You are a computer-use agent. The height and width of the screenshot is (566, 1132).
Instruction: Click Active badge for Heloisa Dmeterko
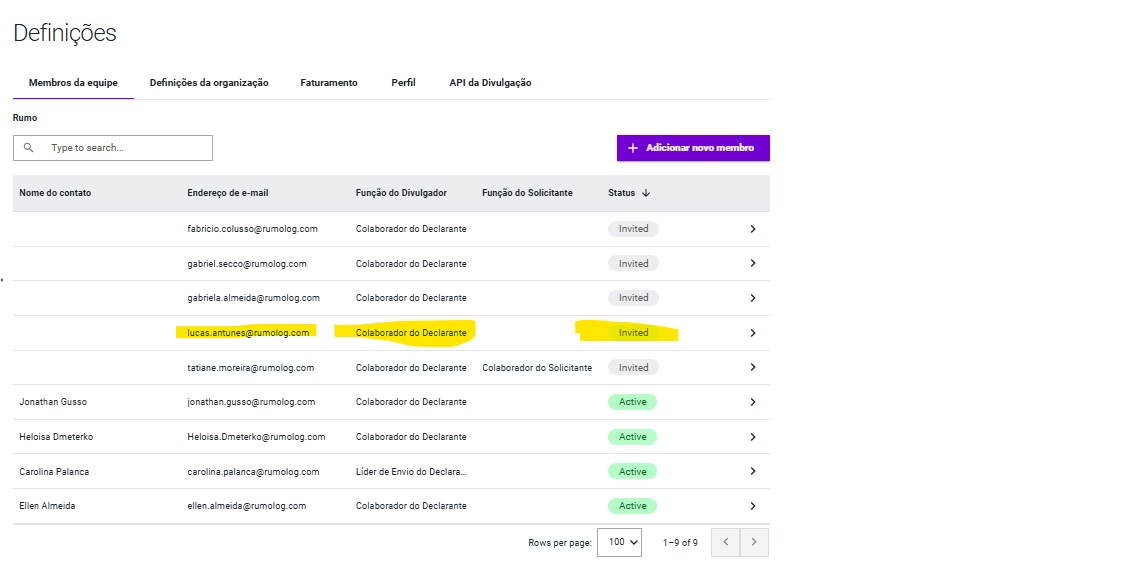(632, 437)
